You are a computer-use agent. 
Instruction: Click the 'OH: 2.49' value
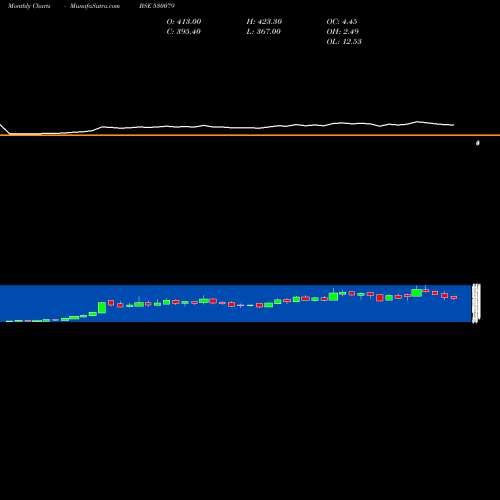coord(342,32)
